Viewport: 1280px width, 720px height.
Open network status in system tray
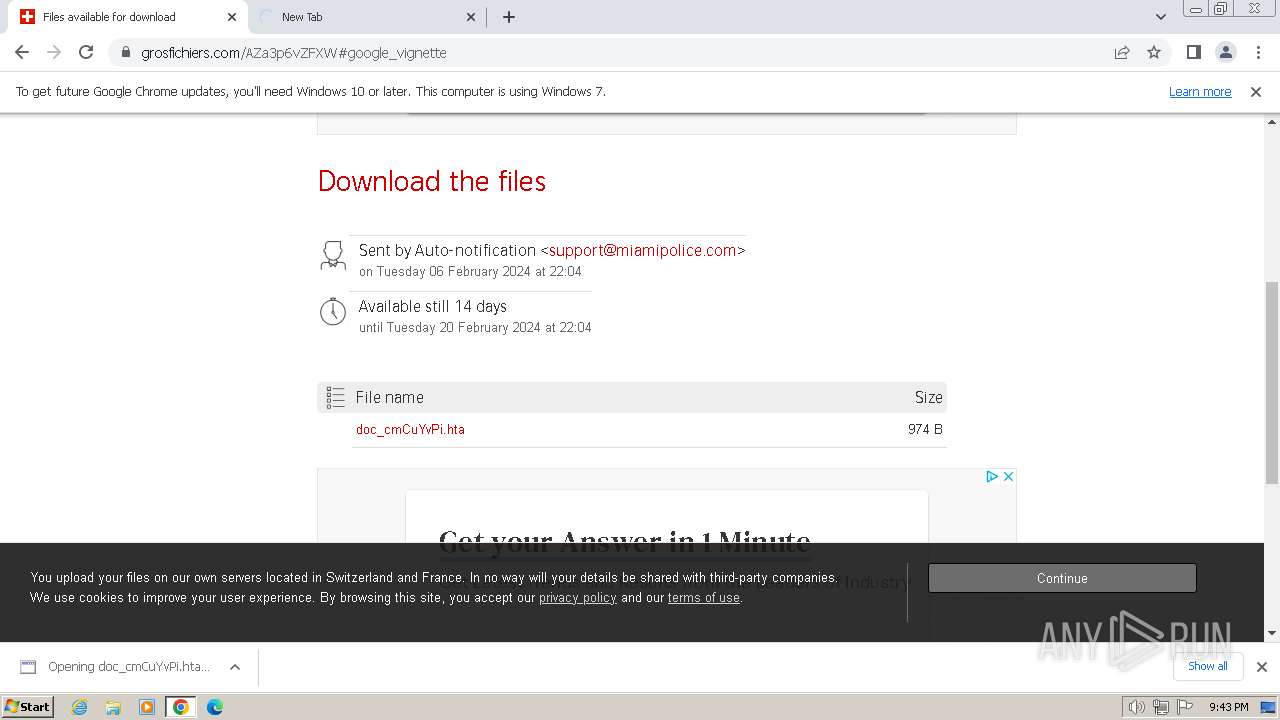pos(1160,707)
